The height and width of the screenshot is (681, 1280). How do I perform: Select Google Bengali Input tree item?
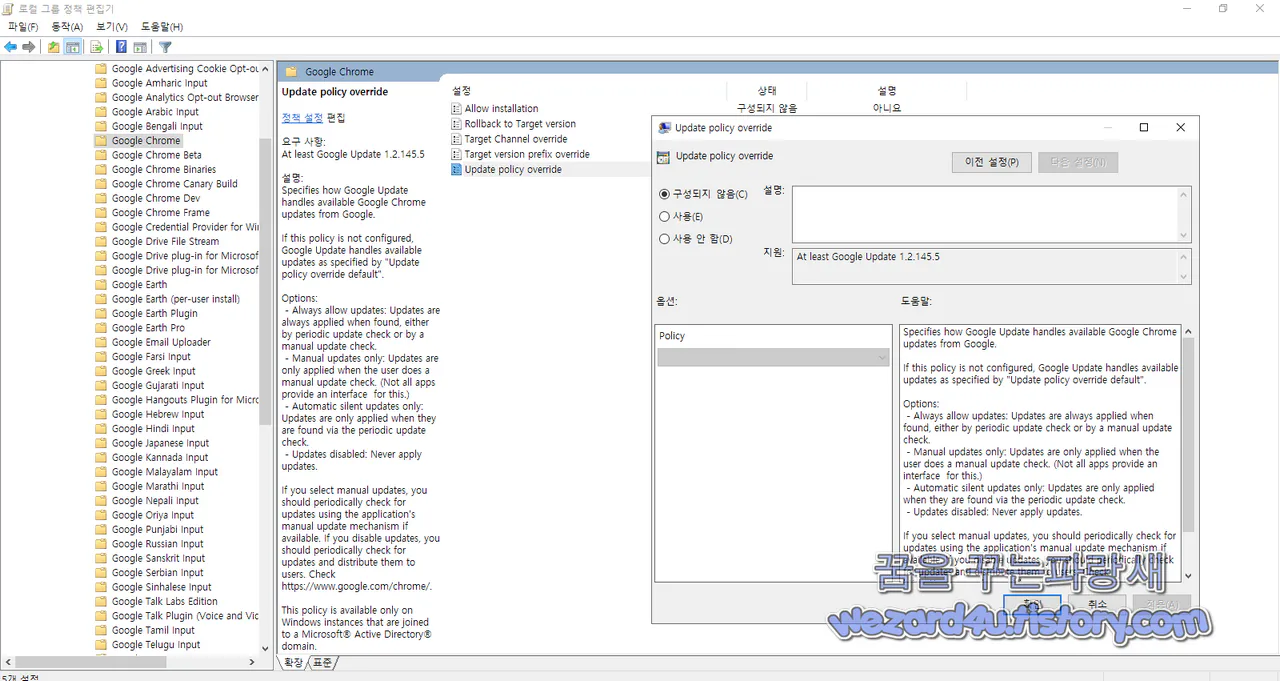point(157,127)
